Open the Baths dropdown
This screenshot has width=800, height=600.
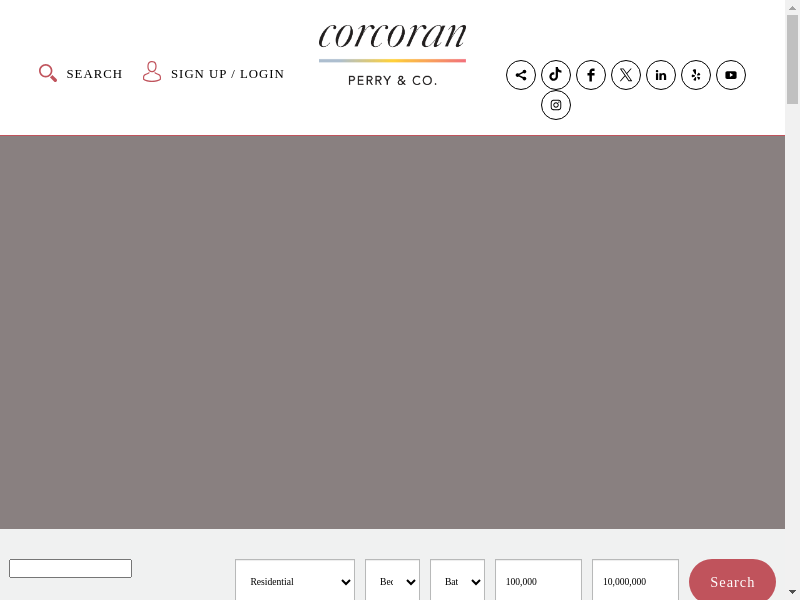(457, 581)
